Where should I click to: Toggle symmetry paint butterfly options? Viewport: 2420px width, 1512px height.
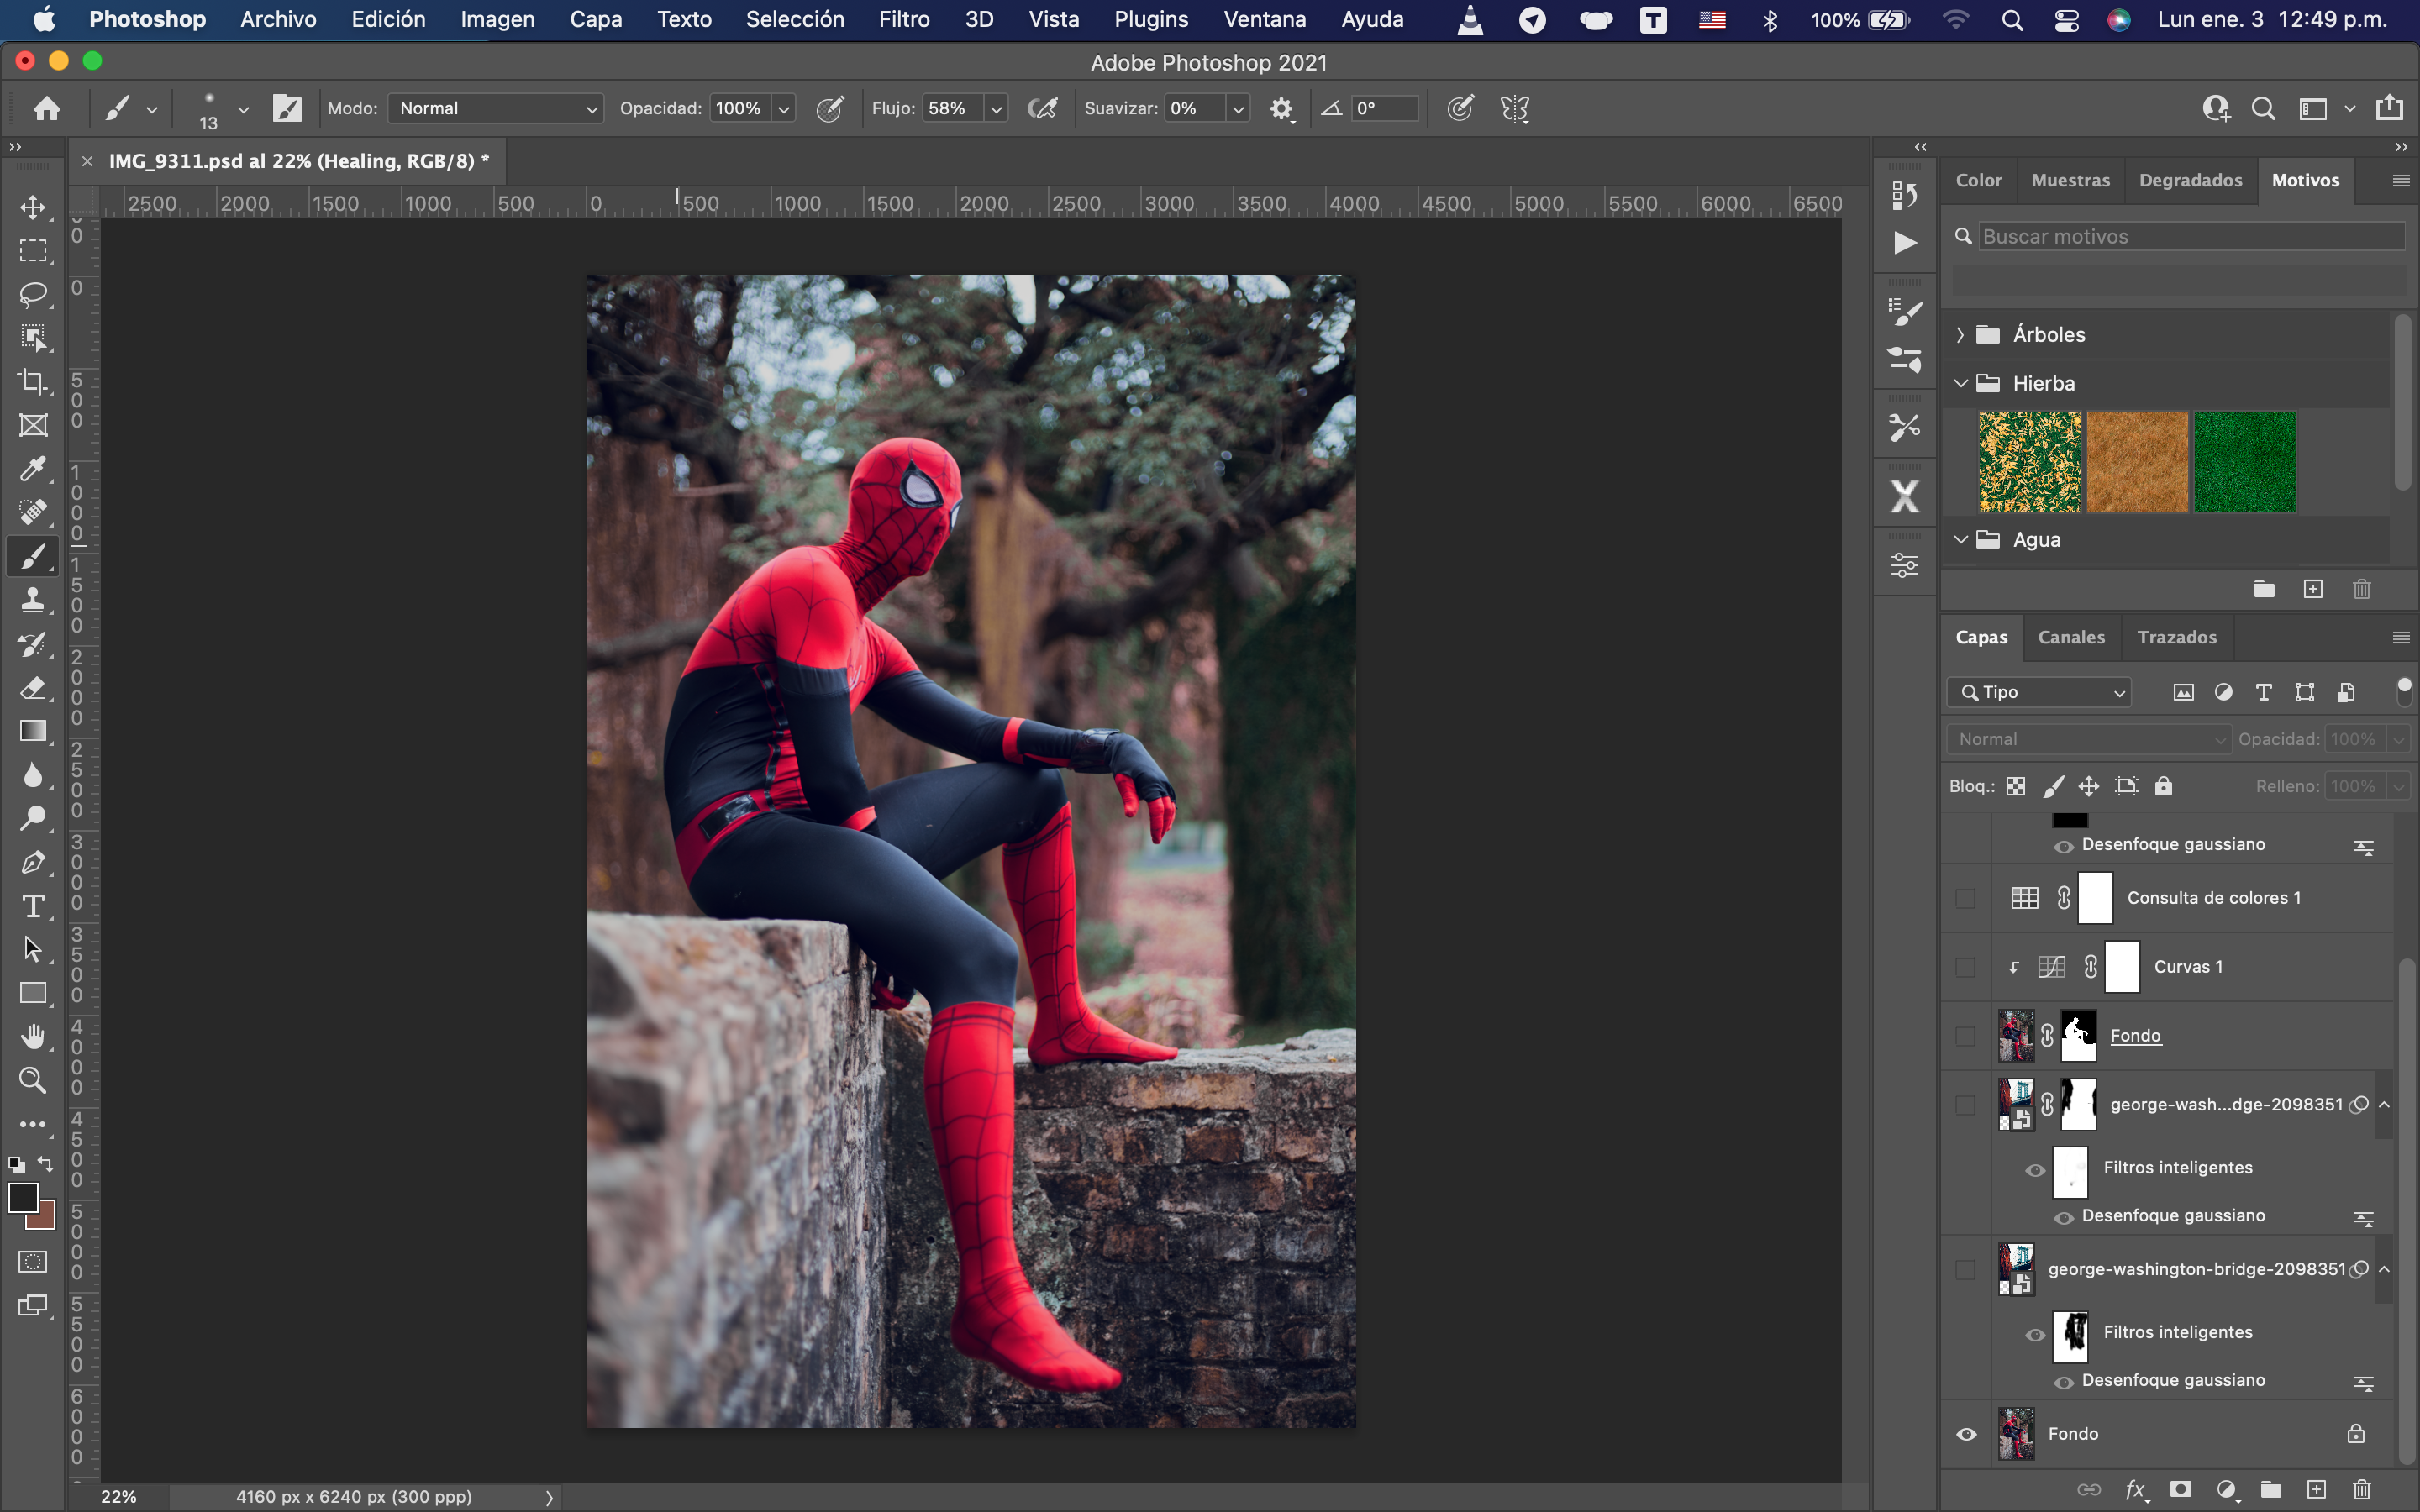coord(1515,108)
